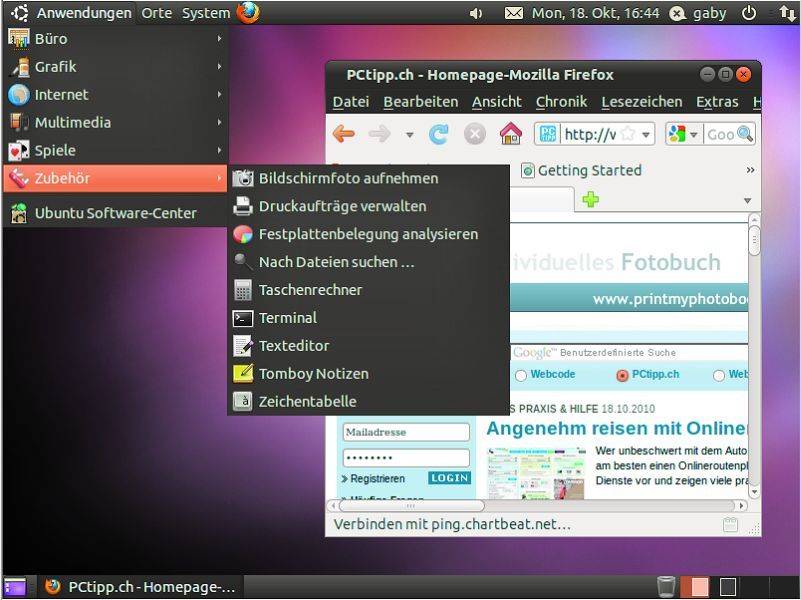Open the Angenehm reisen article headline
The width and height of the screenshot is (801, 600).
(x=617, y=428)
